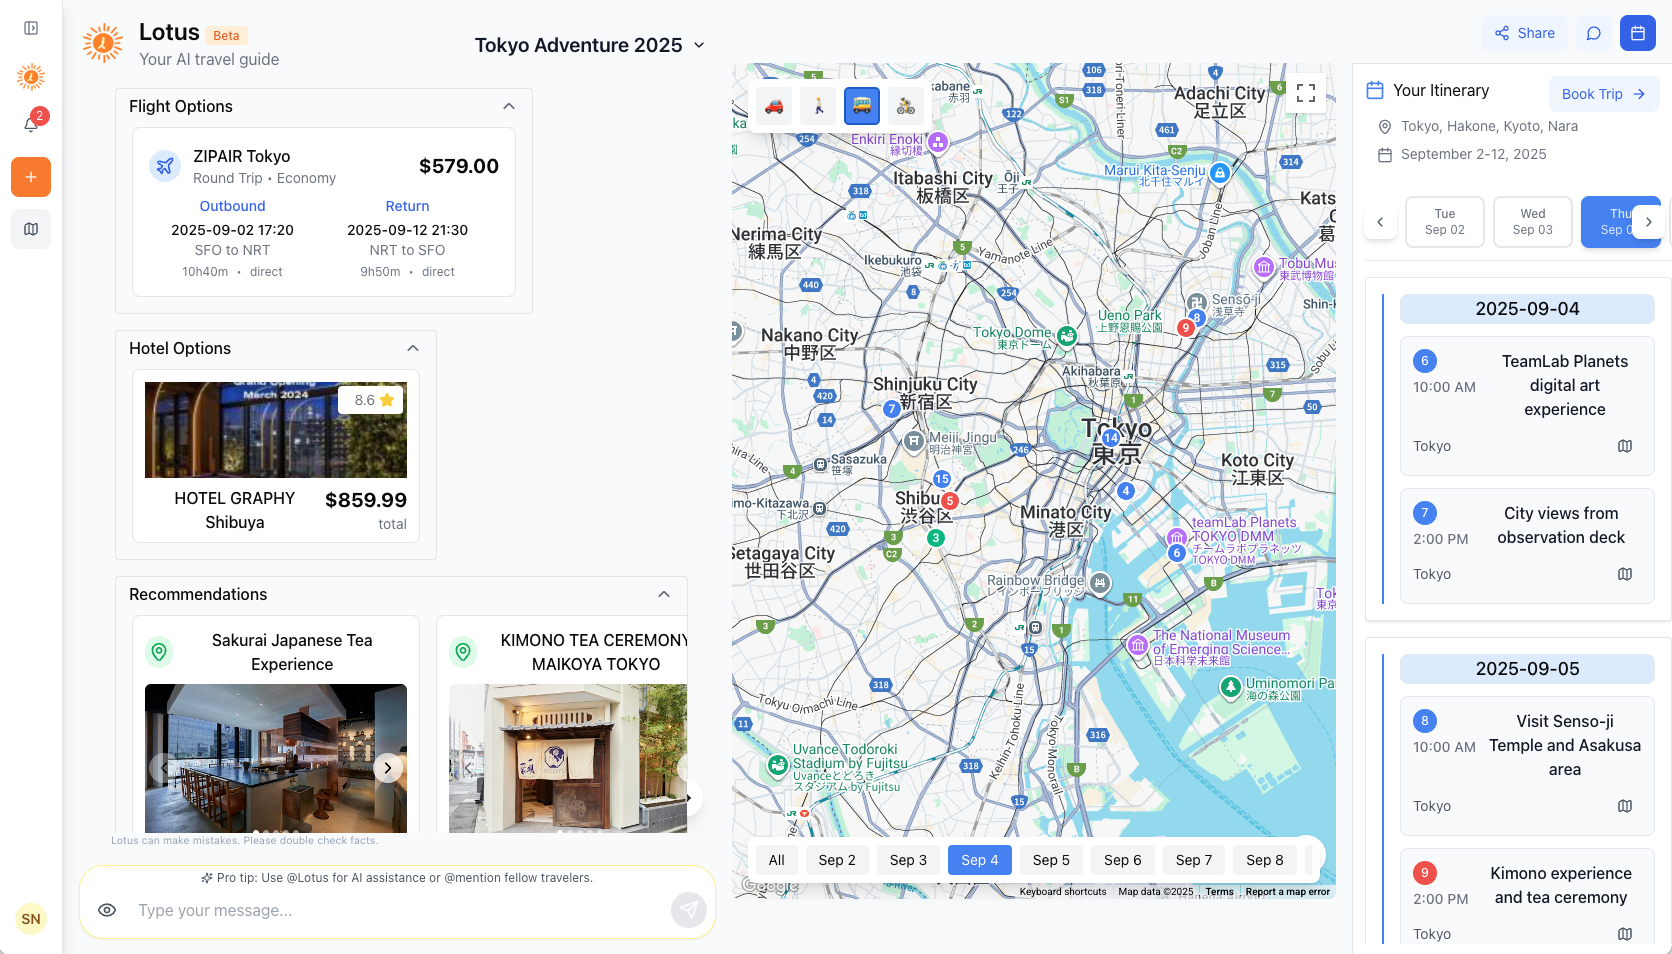Select bus transit mode on map
The width and height of the screenshot is (1672, 954).
tap(862, 105)
